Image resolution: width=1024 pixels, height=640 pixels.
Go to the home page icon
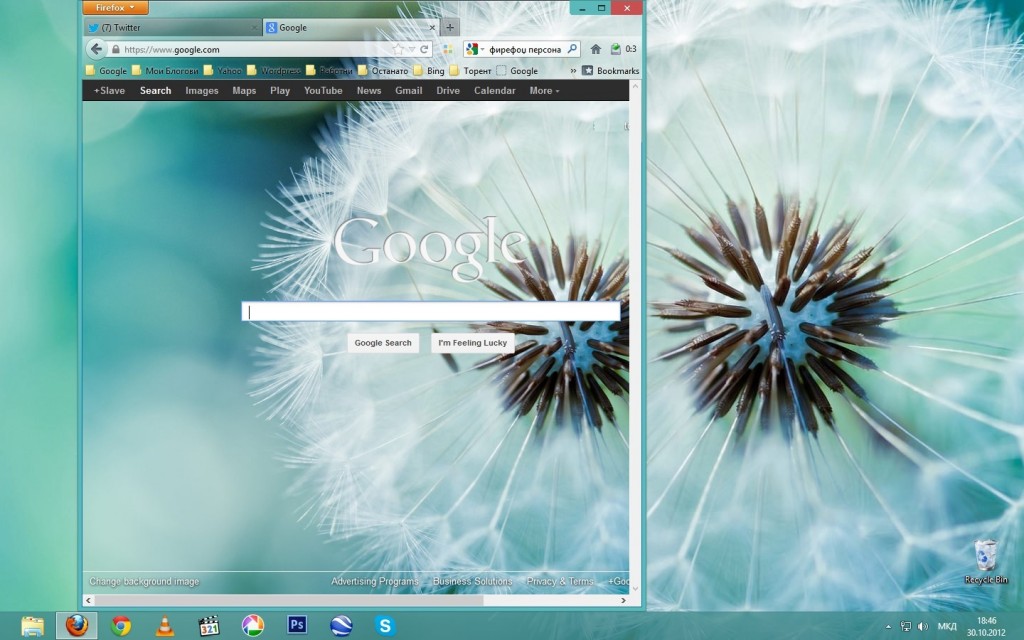pos(596,49)
